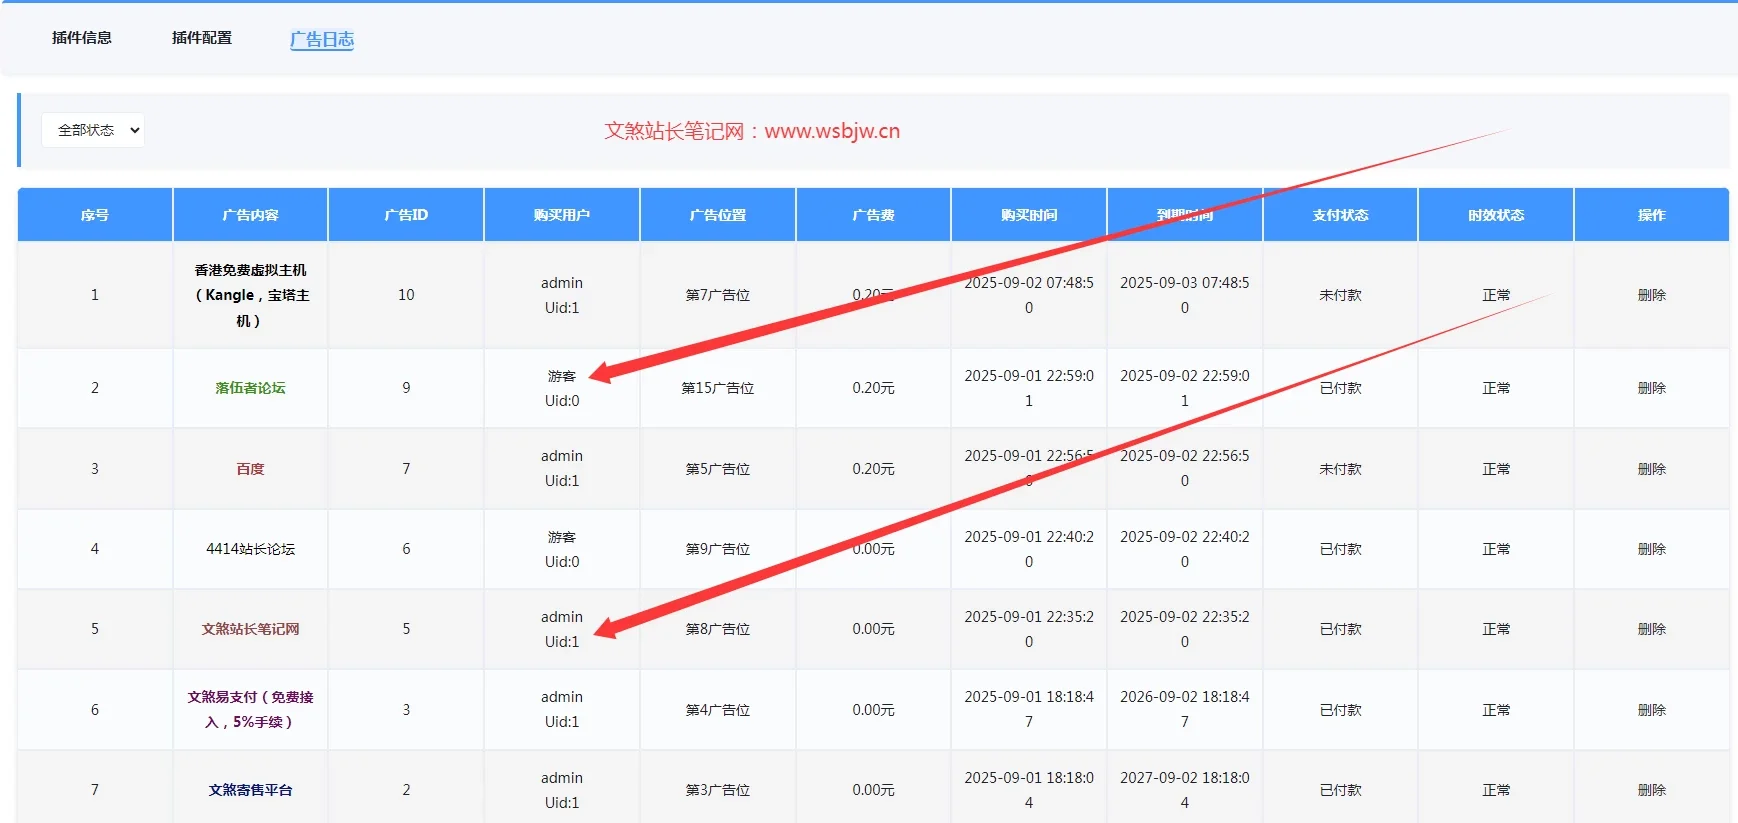
Task: Open the 插件配置 tab
Action: tap(202, 38)
